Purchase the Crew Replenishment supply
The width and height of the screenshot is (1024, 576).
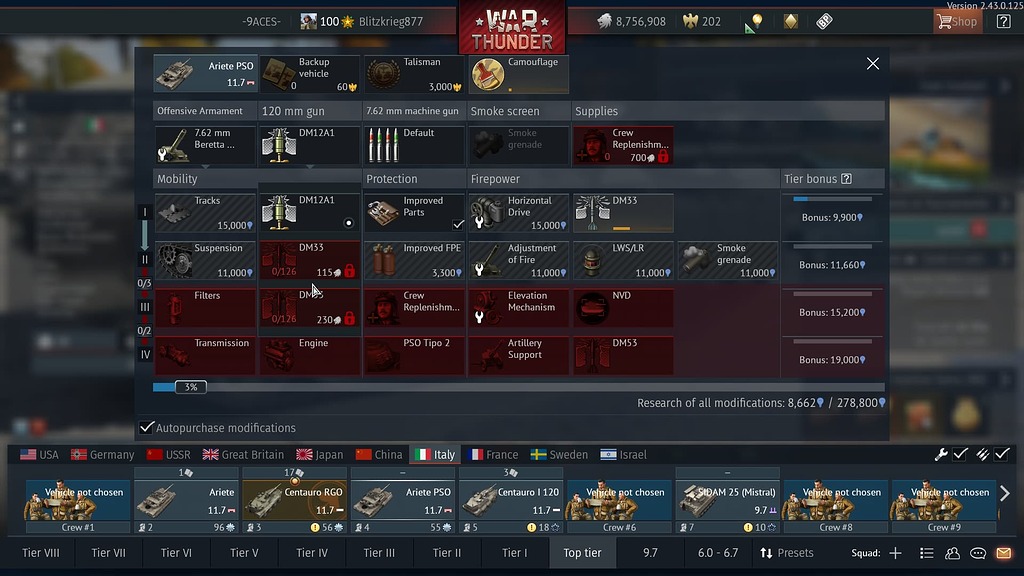623,145
